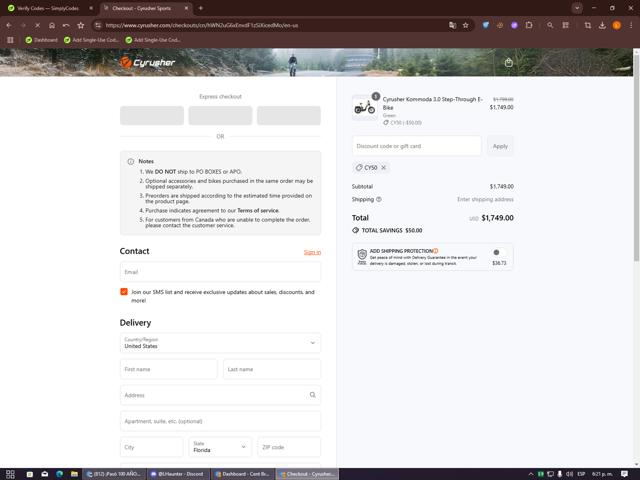Stop loading the page with the X button
The height and width of the screenshot is (480, 640).
(37, 25)
